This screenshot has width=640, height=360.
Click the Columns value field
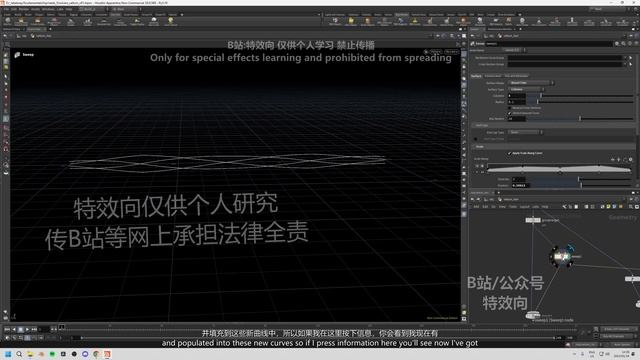point(516,96)
